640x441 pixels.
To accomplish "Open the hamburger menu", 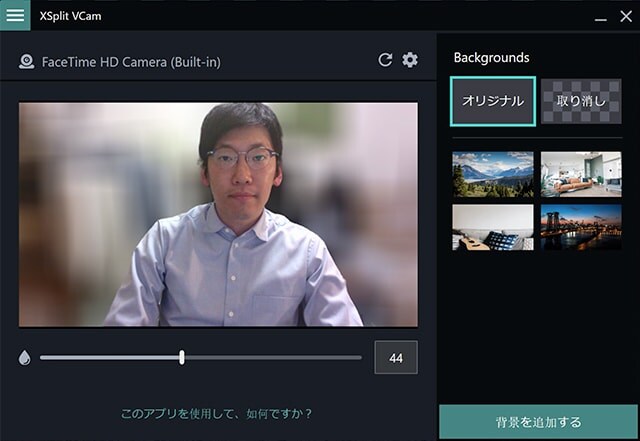I will pyautogui.click(x=15, y=15).
